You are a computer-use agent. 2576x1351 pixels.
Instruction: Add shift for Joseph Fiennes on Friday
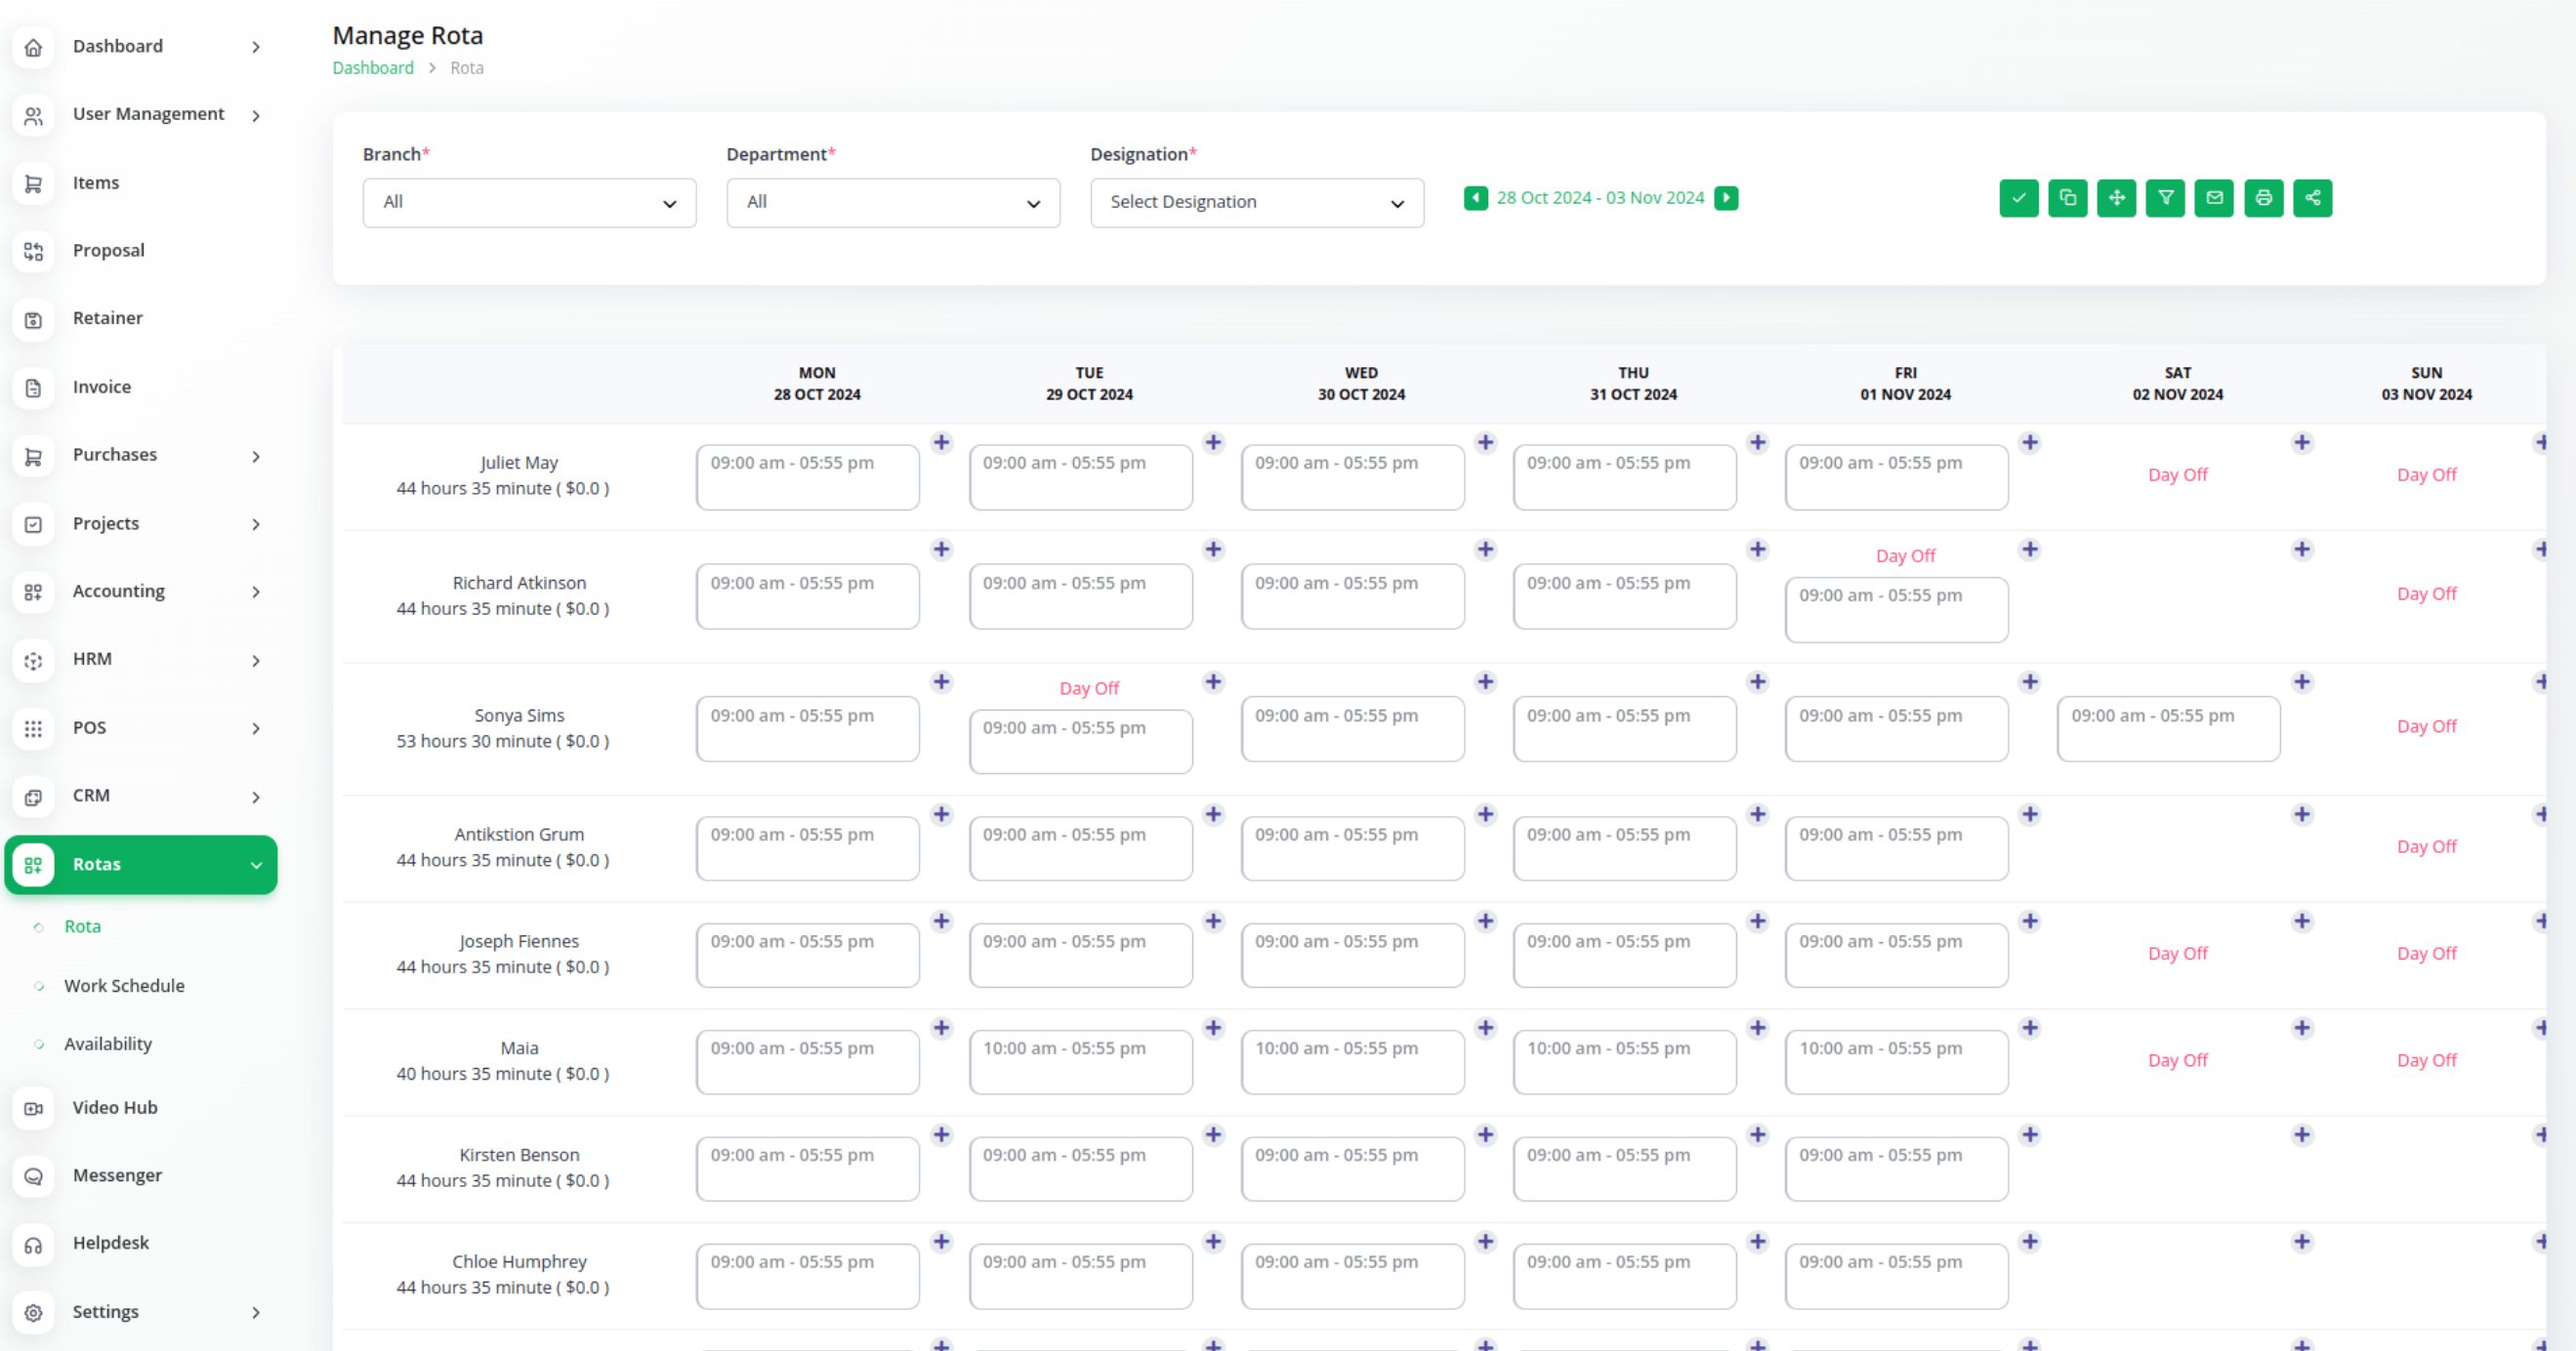[x=2029, y=921]
